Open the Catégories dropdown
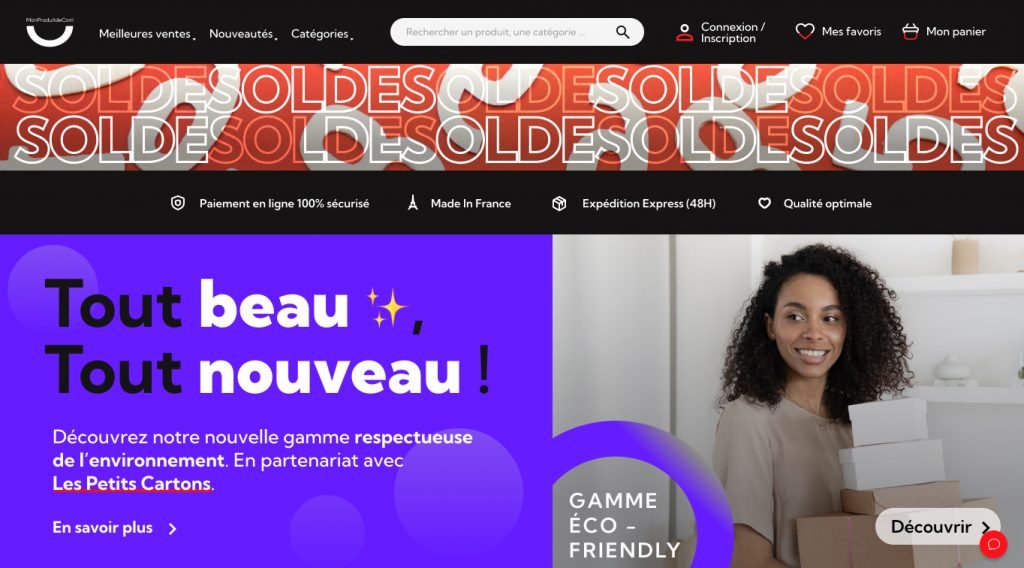 [x=322, y=34]
